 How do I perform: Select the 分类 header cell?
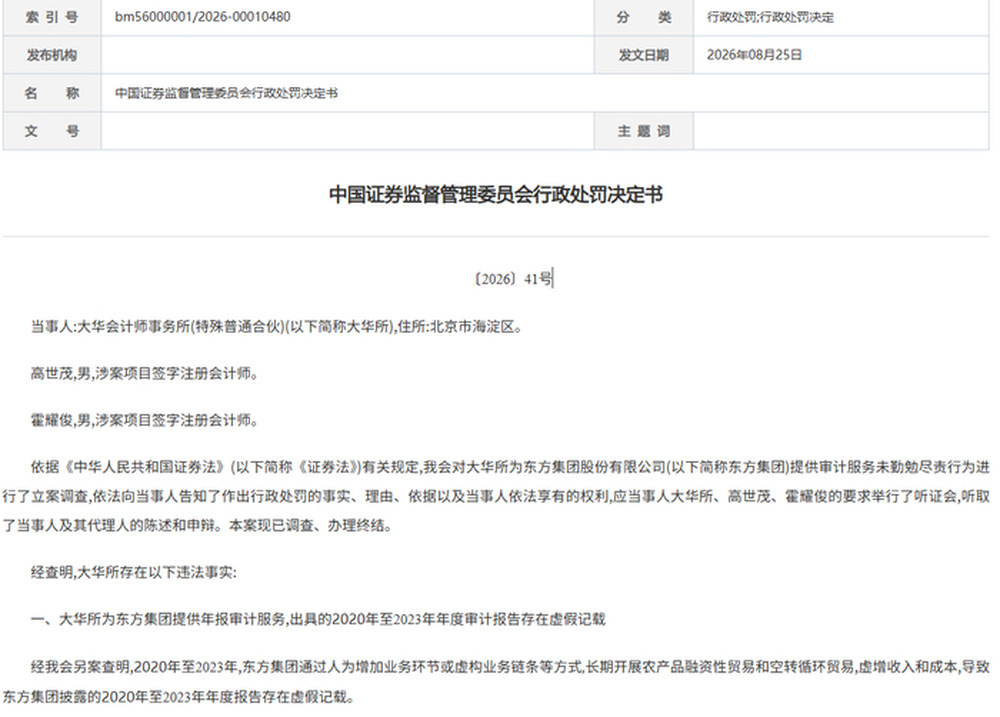coord(644,17)
